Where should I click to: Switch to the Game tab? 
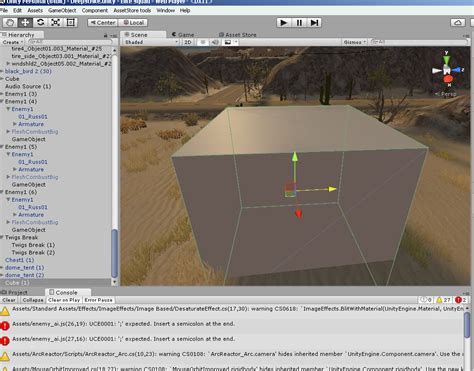pyautogui.click(x=183, y=35)
